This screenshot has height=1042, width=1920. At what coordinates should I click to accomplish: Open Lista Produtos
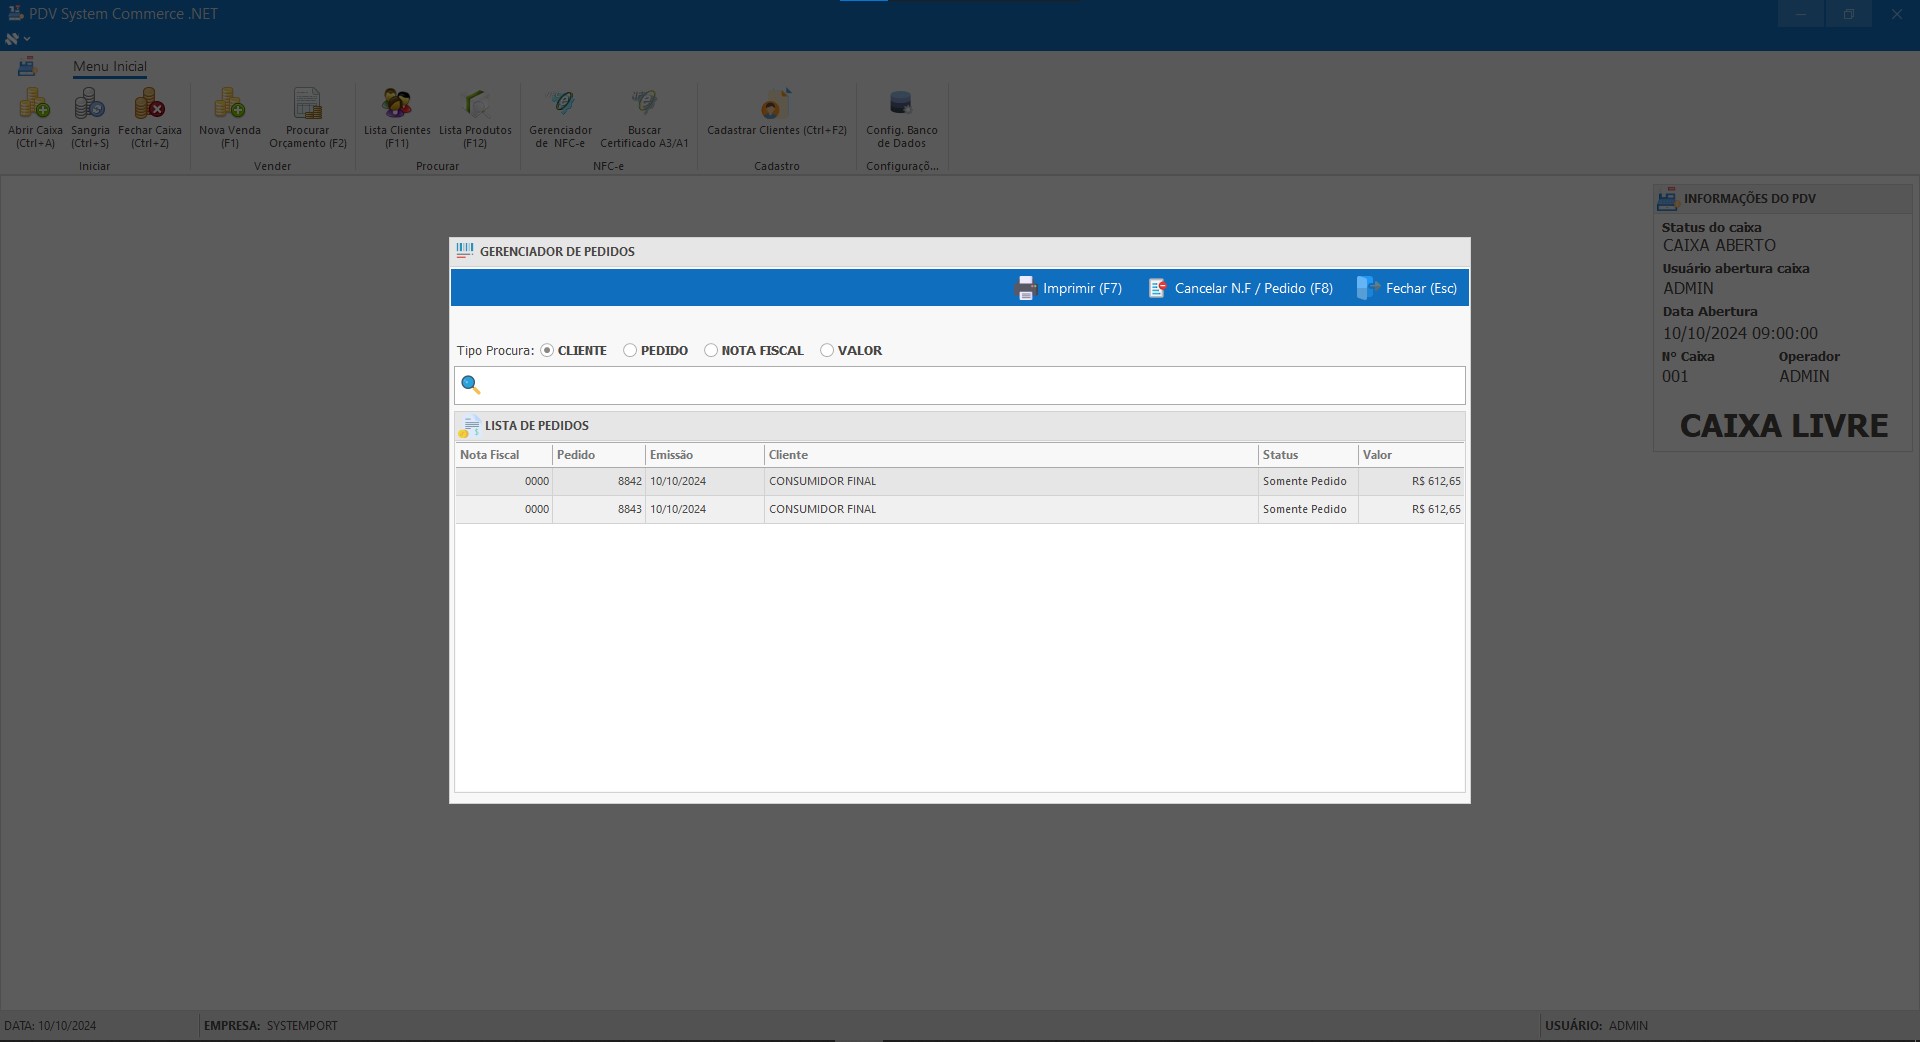475,104
